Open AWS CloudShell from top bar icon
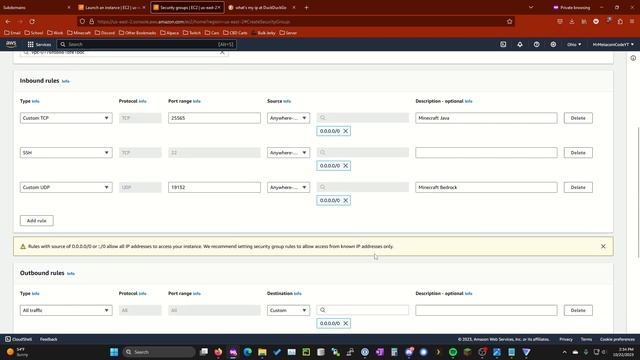 pyautogui.click(x=503, y=44)
